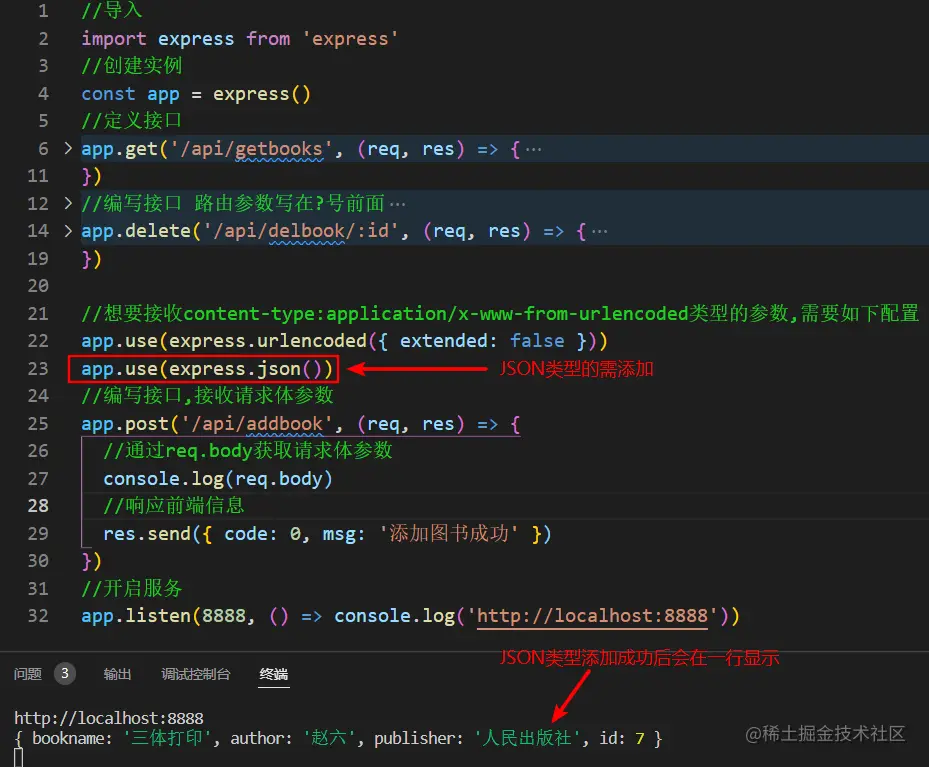Click ellipsis after getbooks folded block
This screenshot has height=767, width=929.
(x=533, y=149)
